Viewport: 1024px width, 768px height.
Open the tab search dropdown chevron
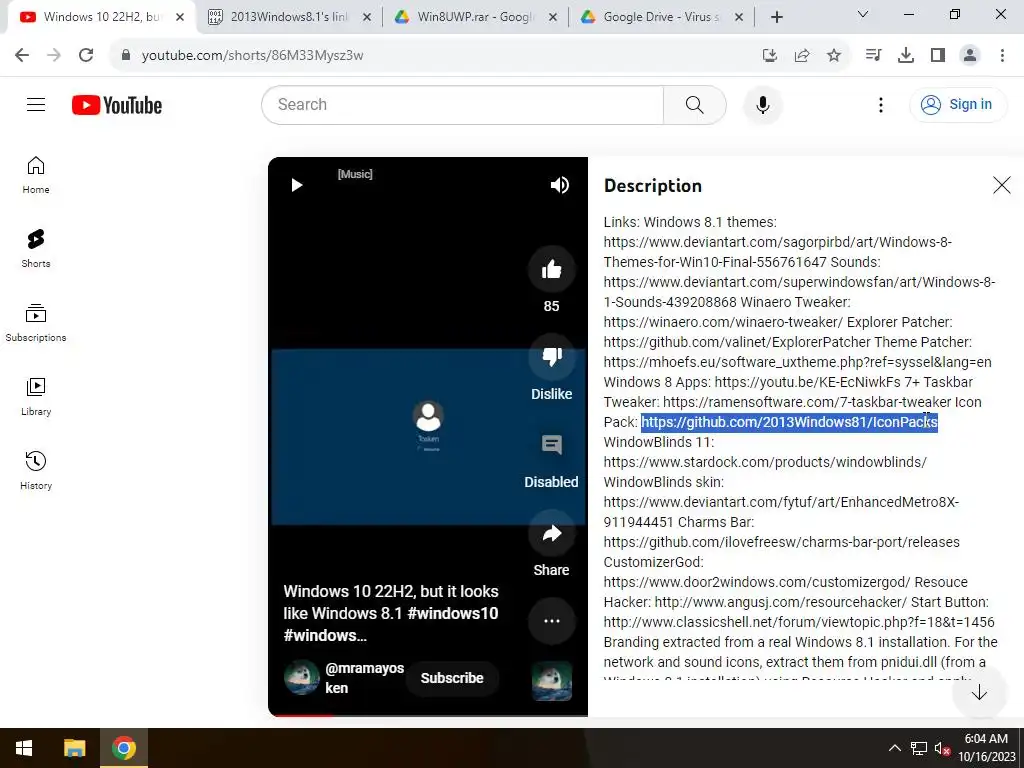coord(863,14)
